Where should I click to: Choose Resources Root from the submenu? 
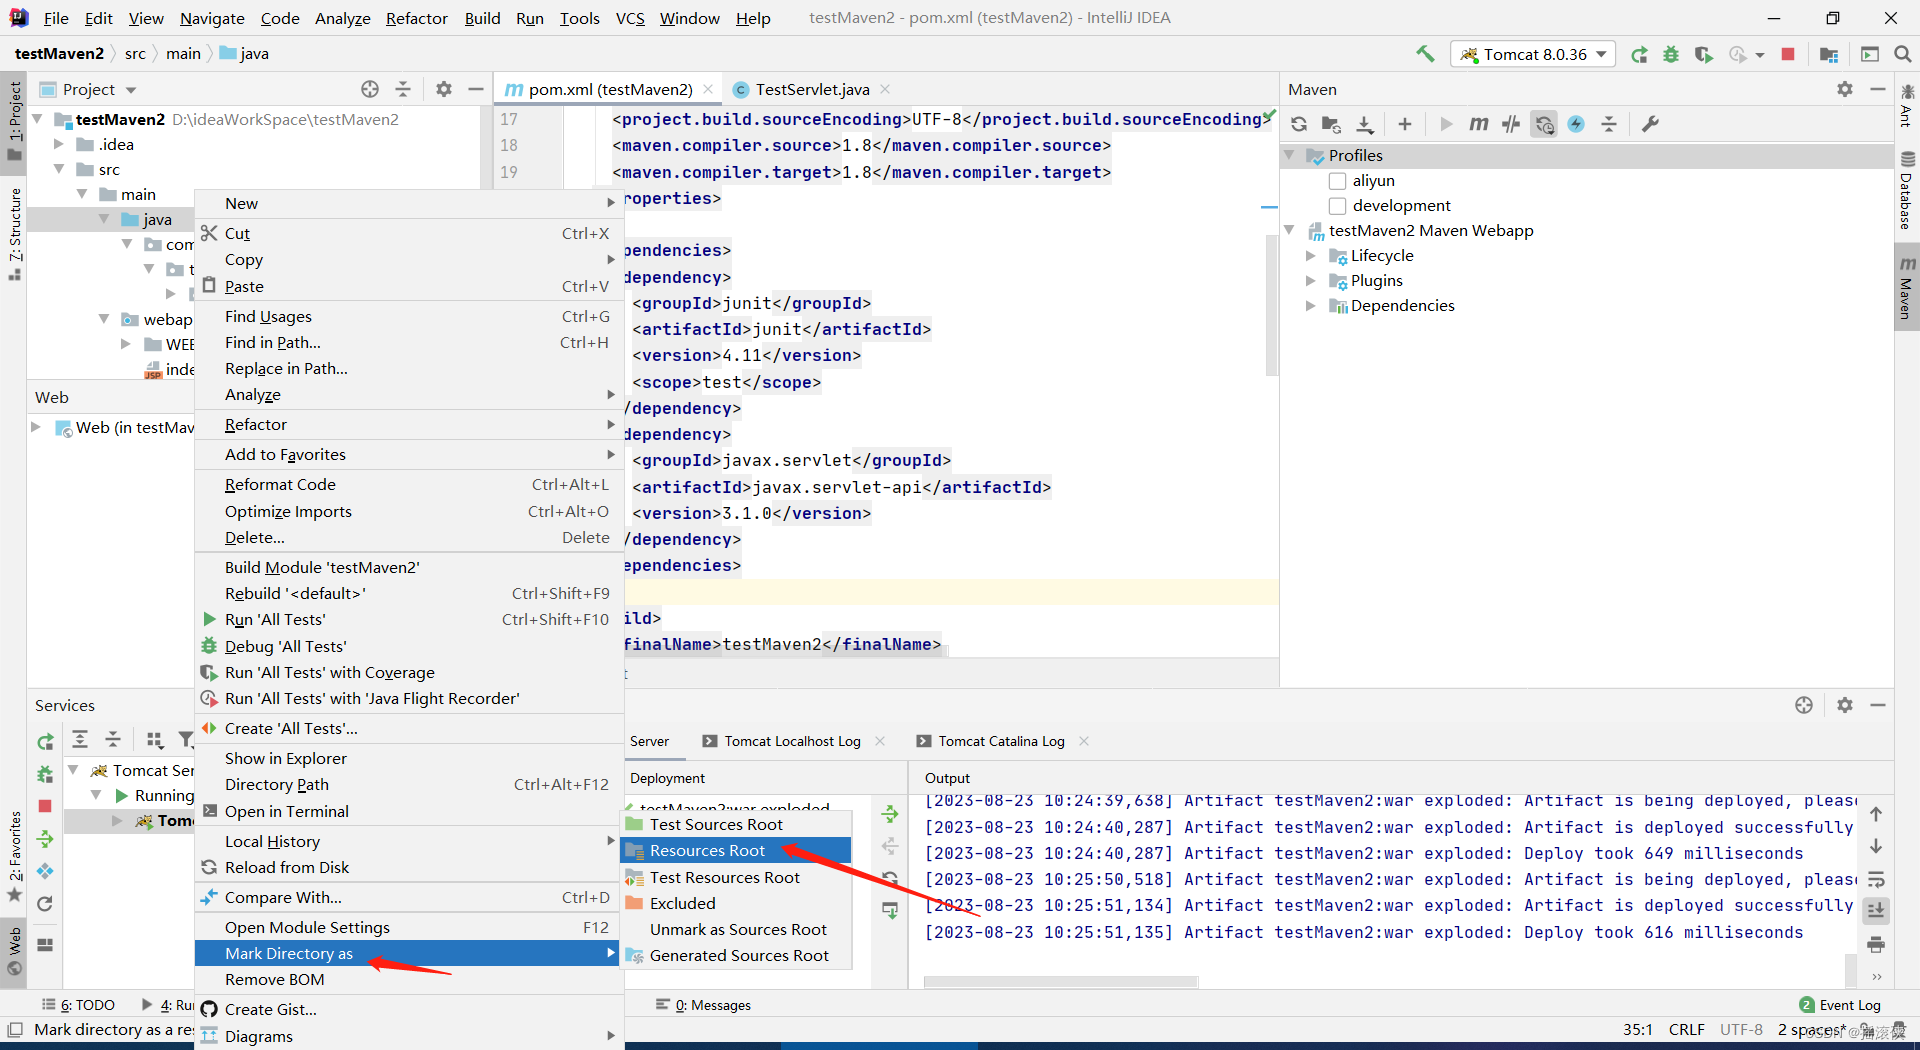click(736, 850)
